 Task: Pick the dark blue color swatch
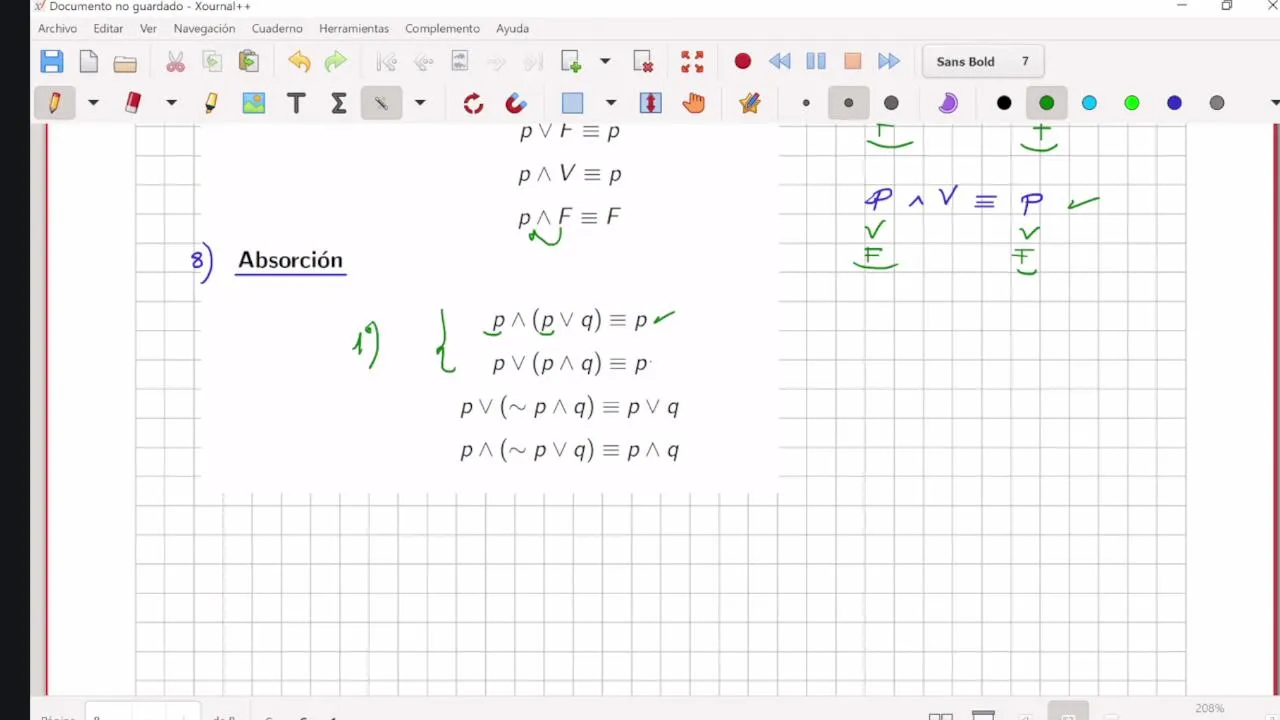coord(1174,103)
